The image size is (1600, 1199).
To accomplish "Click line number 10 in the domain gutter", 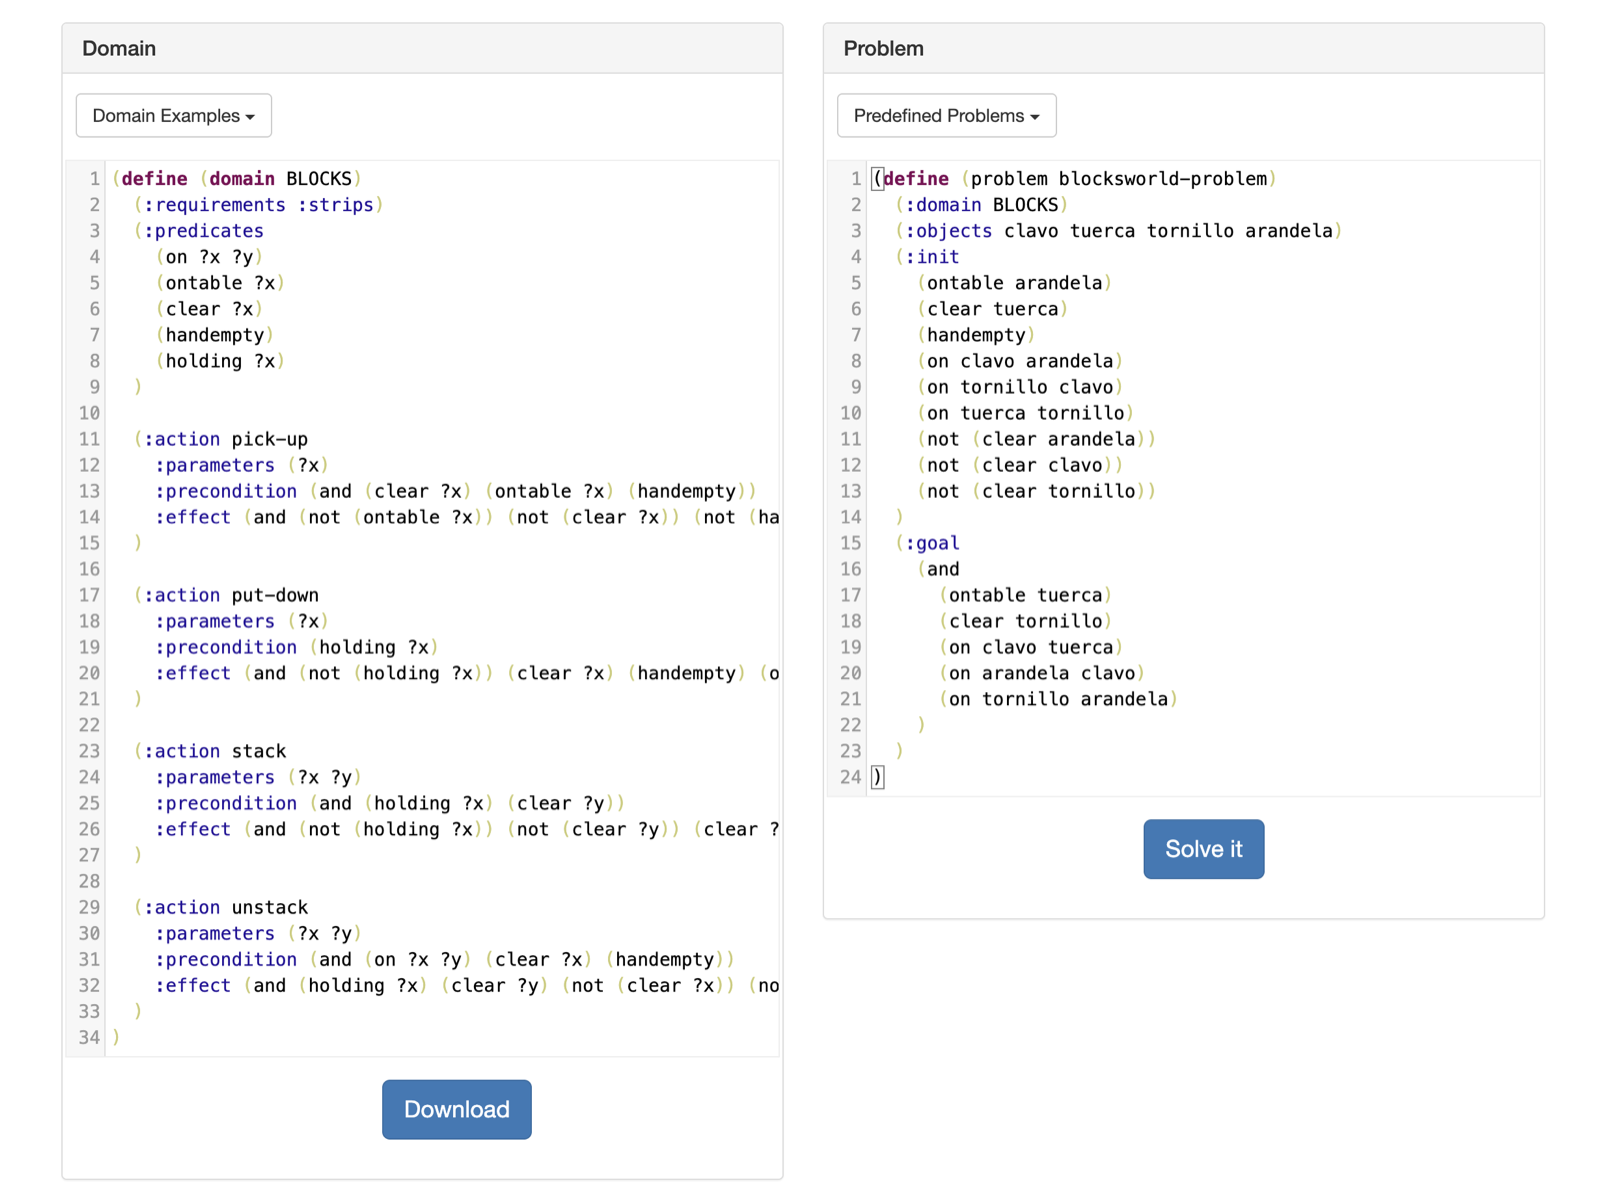I will coord(89,413).
